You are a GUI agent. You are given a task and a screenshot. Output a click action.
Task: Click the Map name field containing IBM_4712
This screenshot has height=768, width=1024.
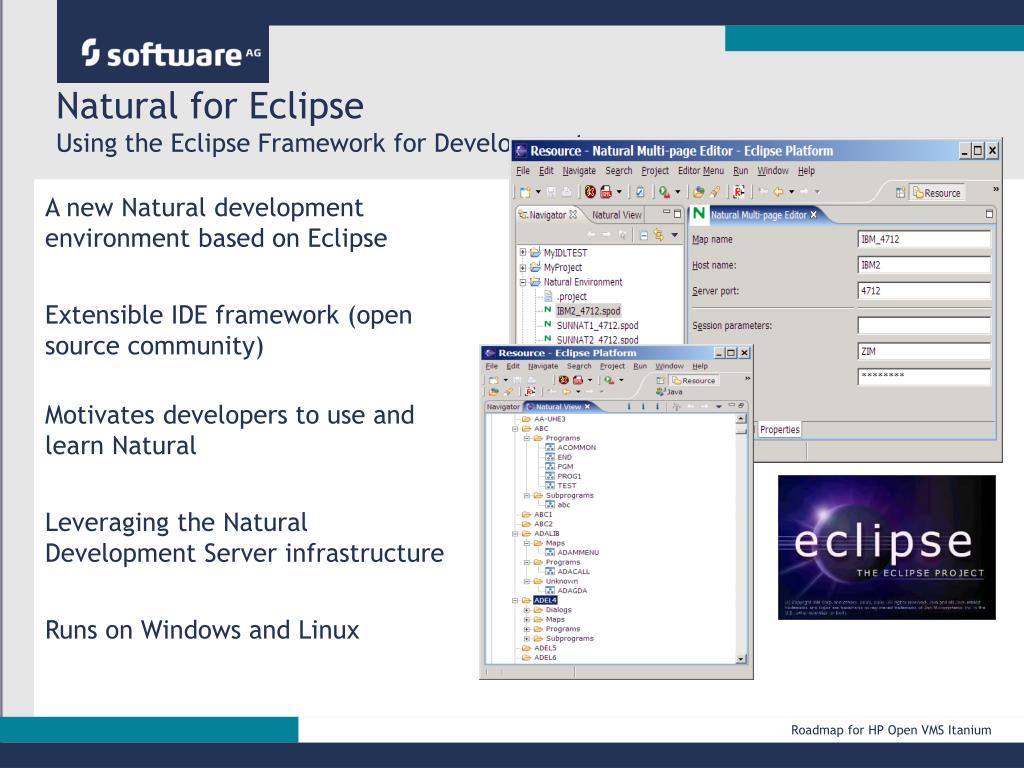pos(924,240)
